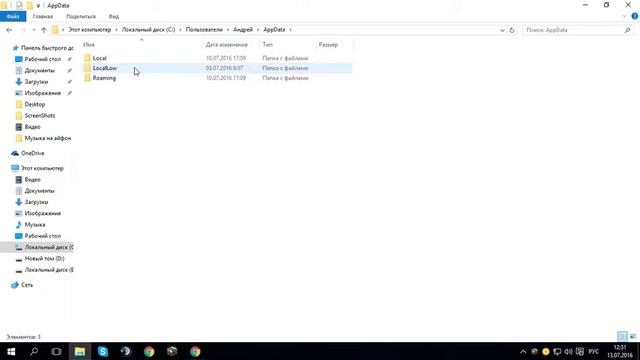This screenshot has width=640, height=360.
Task: Select Этот компьютер in navigation pane
Action: (42, 168)
